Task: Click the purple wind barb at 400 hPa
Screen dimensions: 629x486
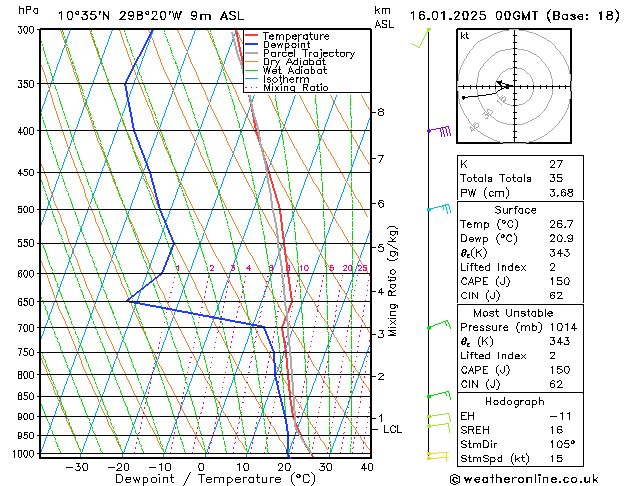Action: pos(439,131)
